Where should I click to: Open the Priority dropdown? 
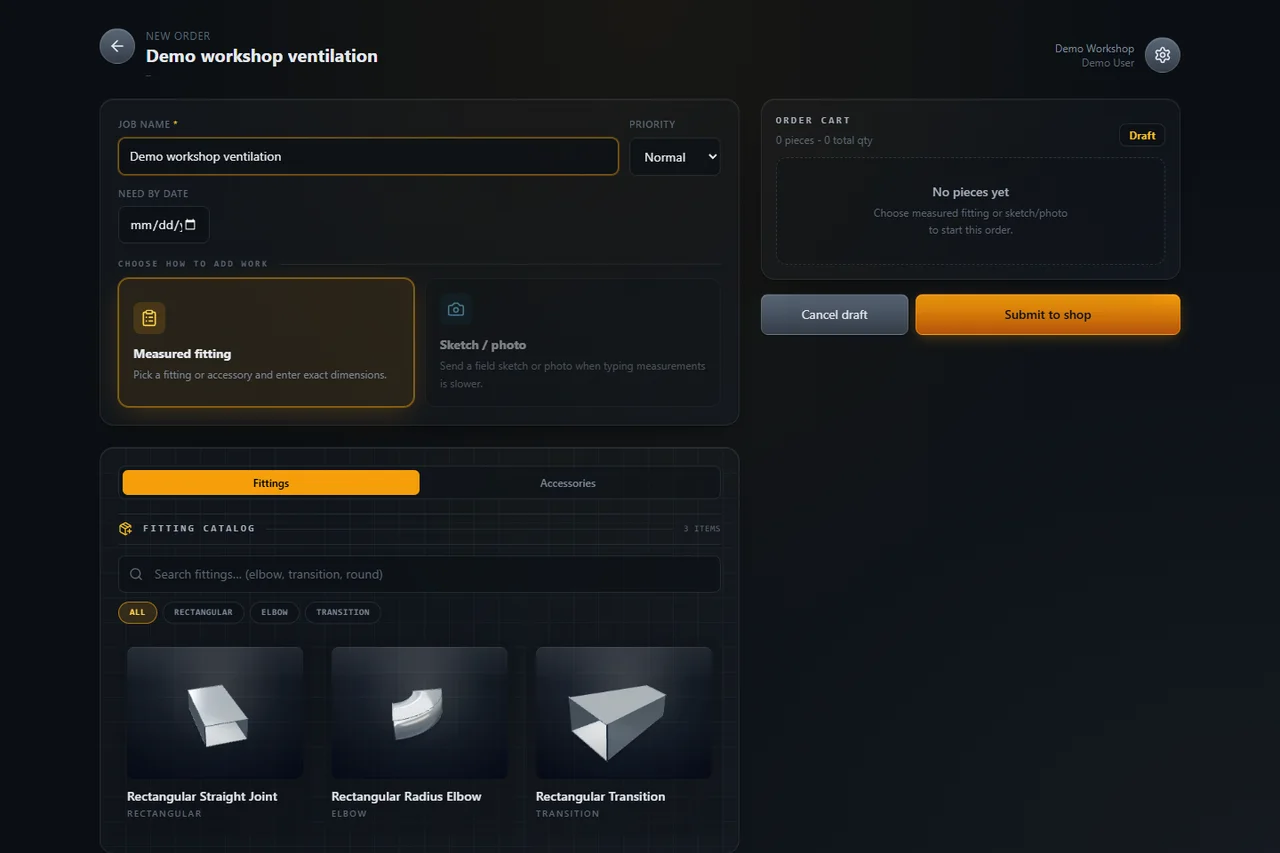click(x=675, y=157)
